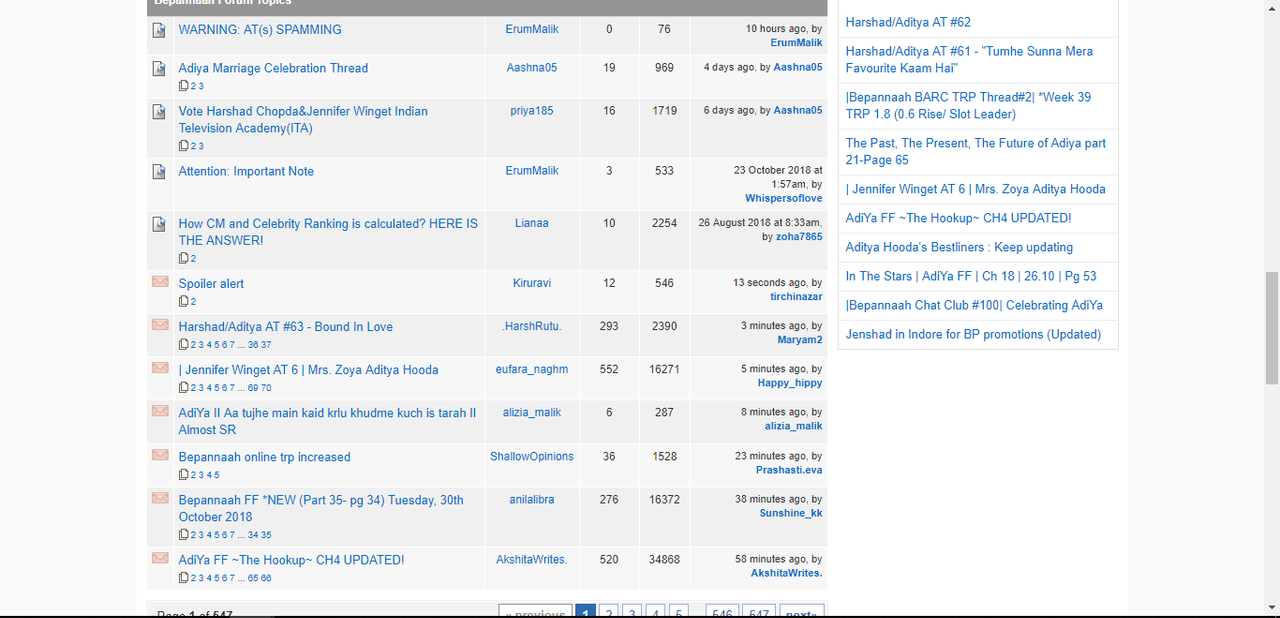Open Aditya Hooda's Bestliners : Keep updating

(x=959, y=247)
